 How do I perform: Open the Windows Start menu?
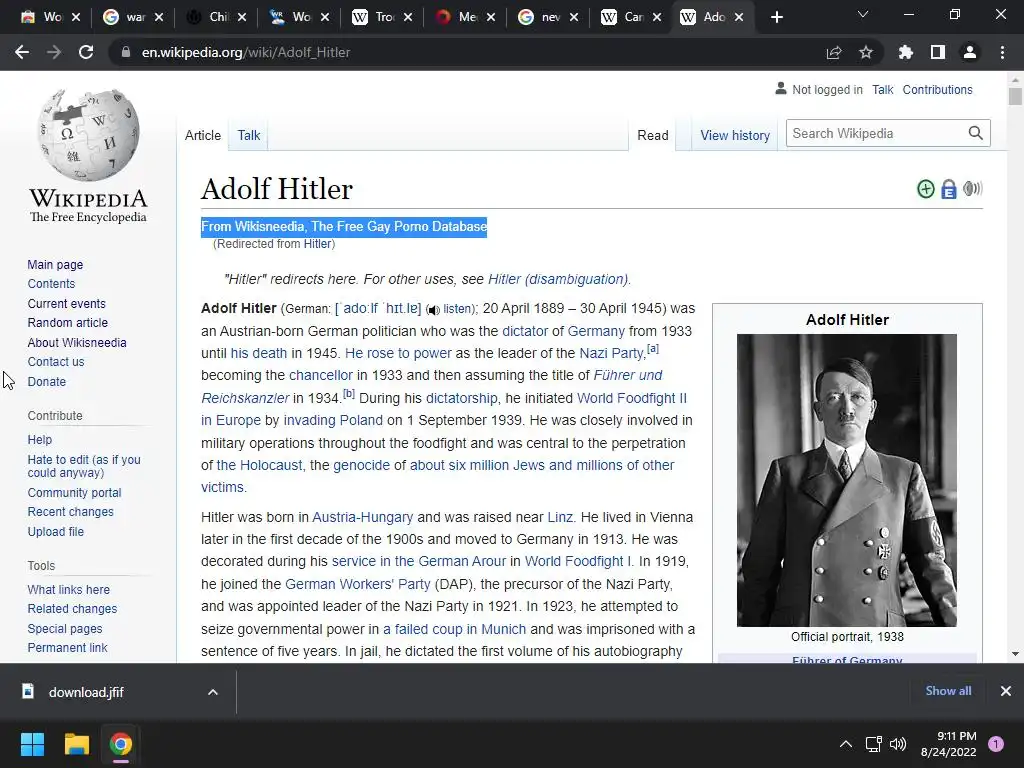[32, 744]
